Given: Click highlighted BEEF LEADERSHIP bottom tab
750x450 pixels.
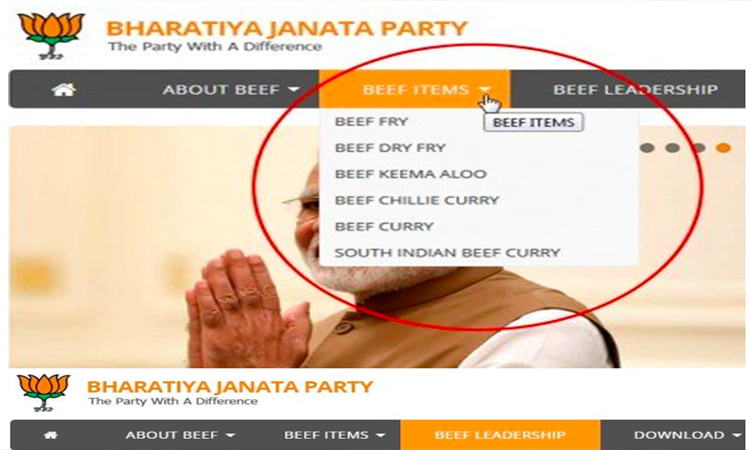Looking at the screenshot, I should click(500, 435).
